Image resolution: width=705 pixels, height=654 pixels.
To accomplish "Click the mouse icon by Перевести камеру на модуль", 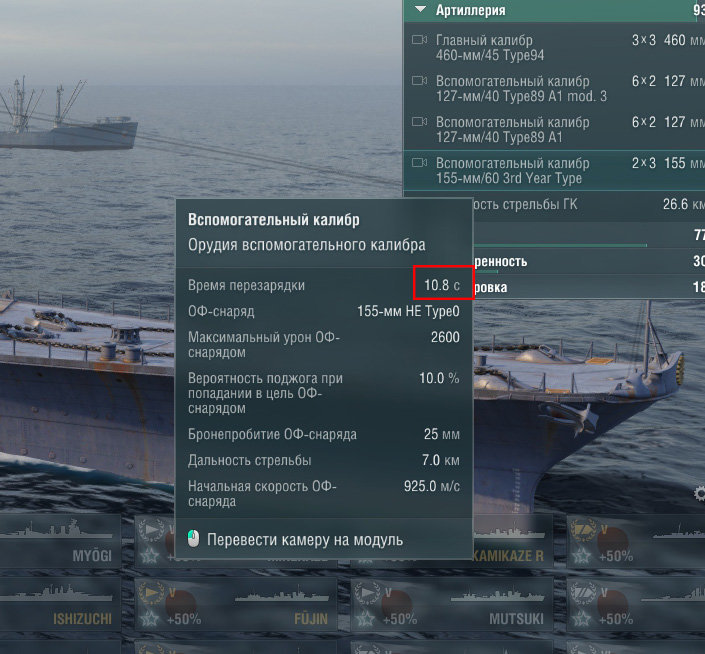I will pyautogui.click(x=193, y=538).
